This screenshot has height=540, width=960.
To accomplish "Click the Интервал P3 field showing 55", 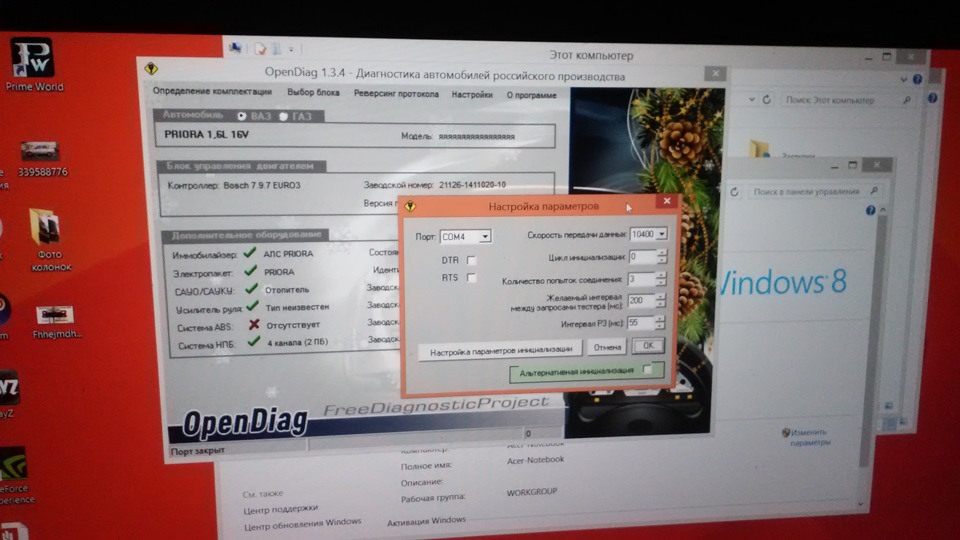I will click(640, 322).
